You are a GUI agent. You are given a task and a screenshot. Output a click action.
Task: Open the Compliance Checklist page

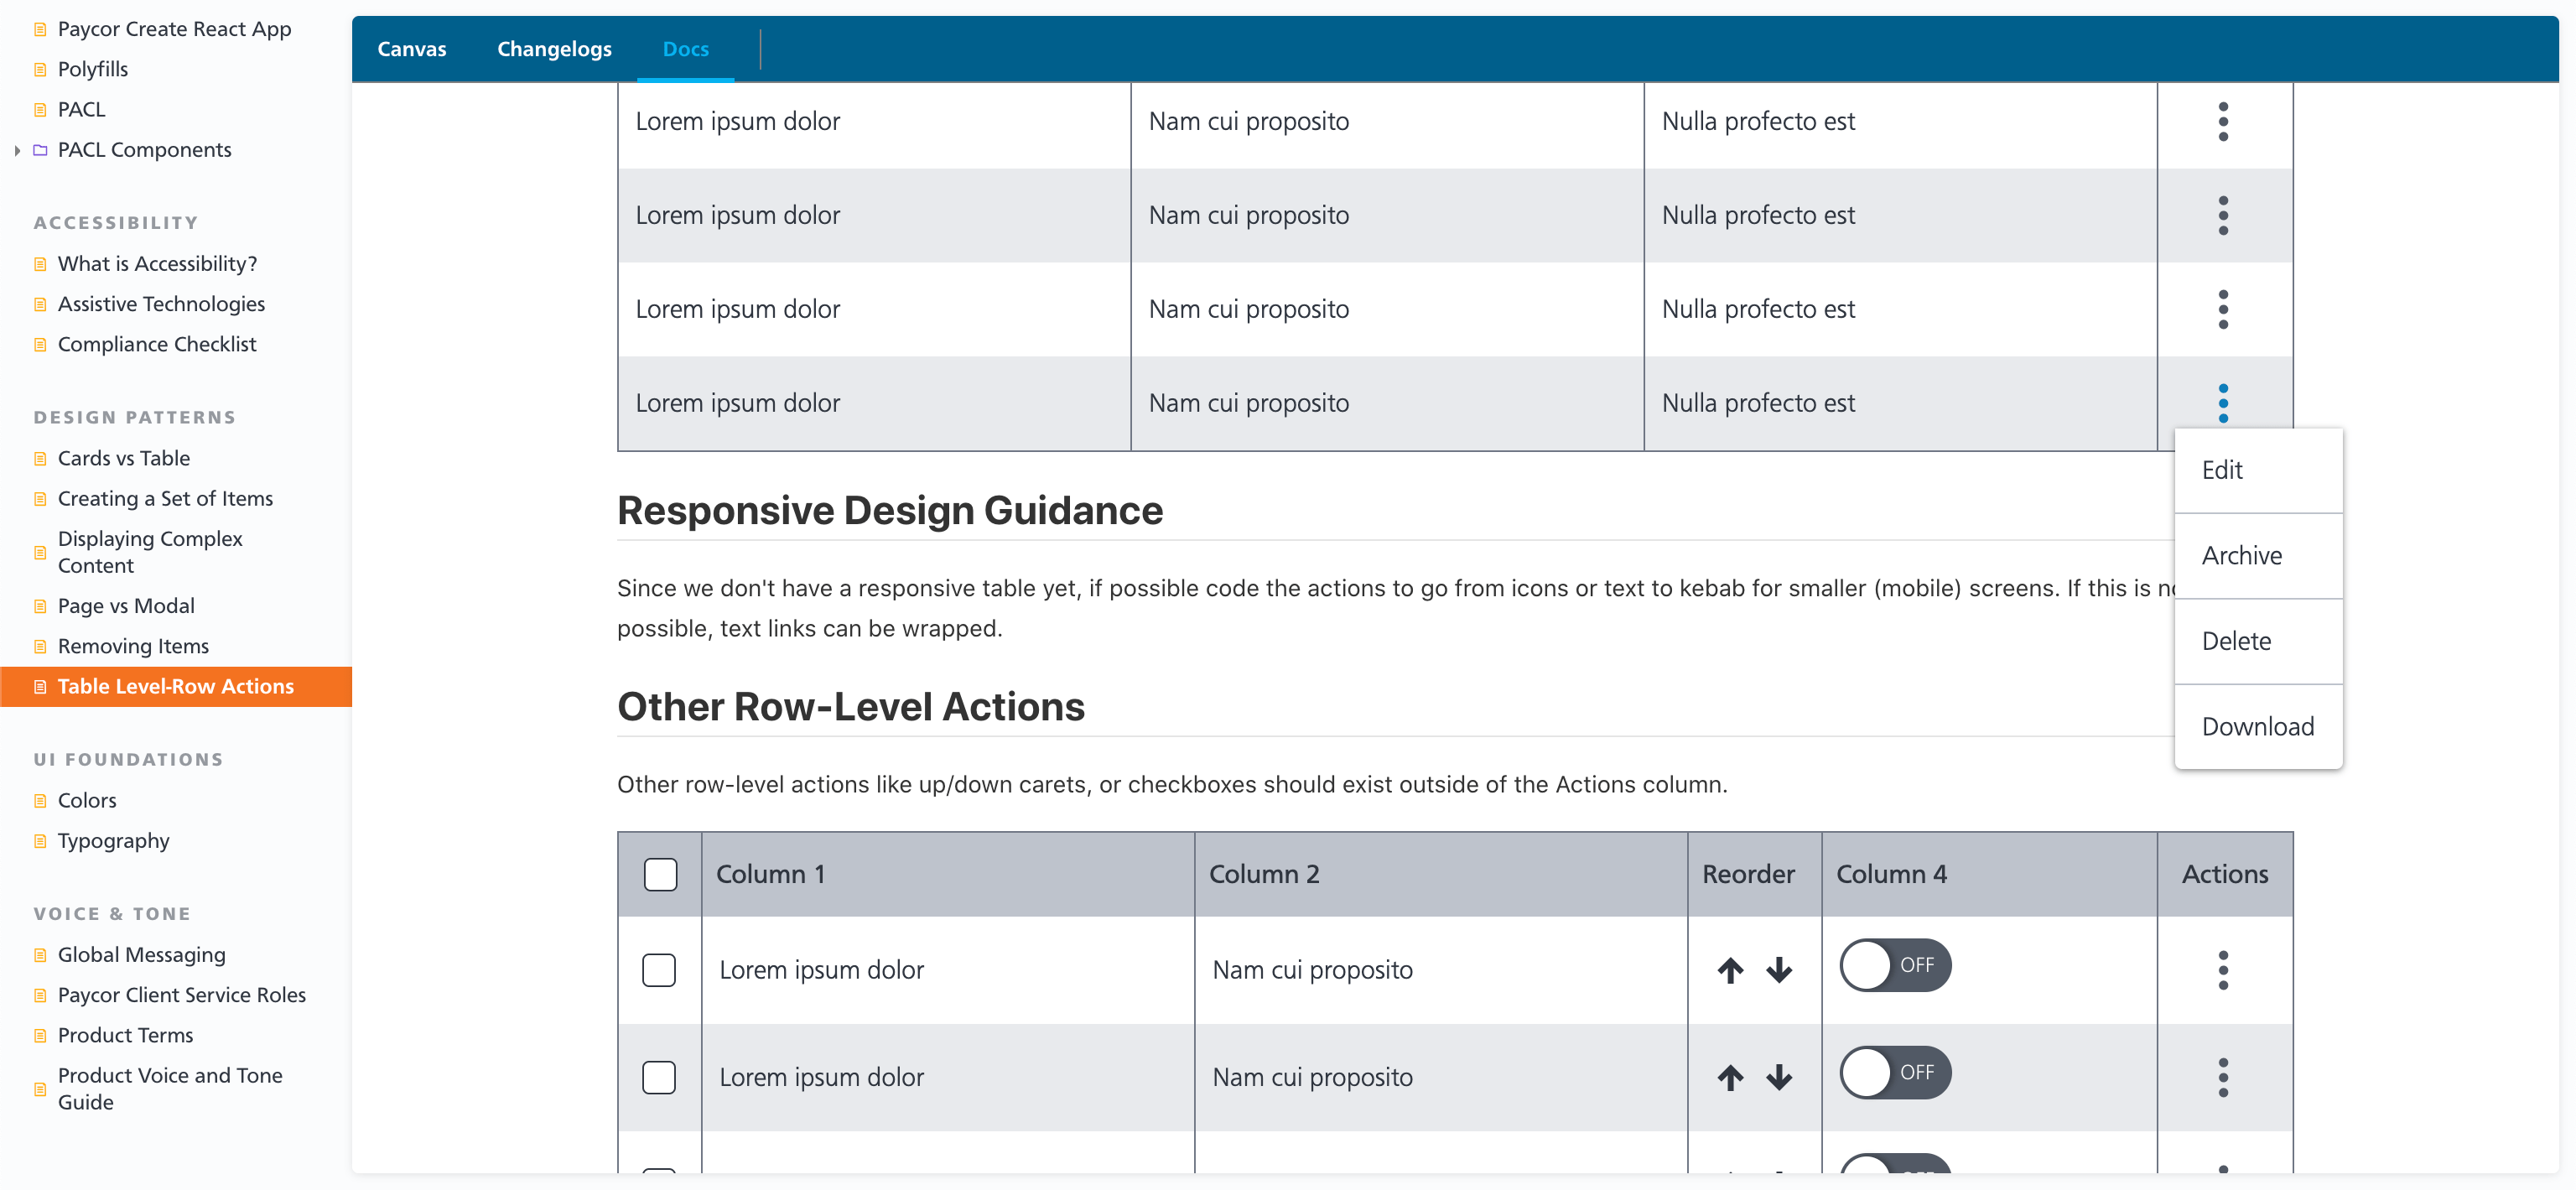(156, 344)
